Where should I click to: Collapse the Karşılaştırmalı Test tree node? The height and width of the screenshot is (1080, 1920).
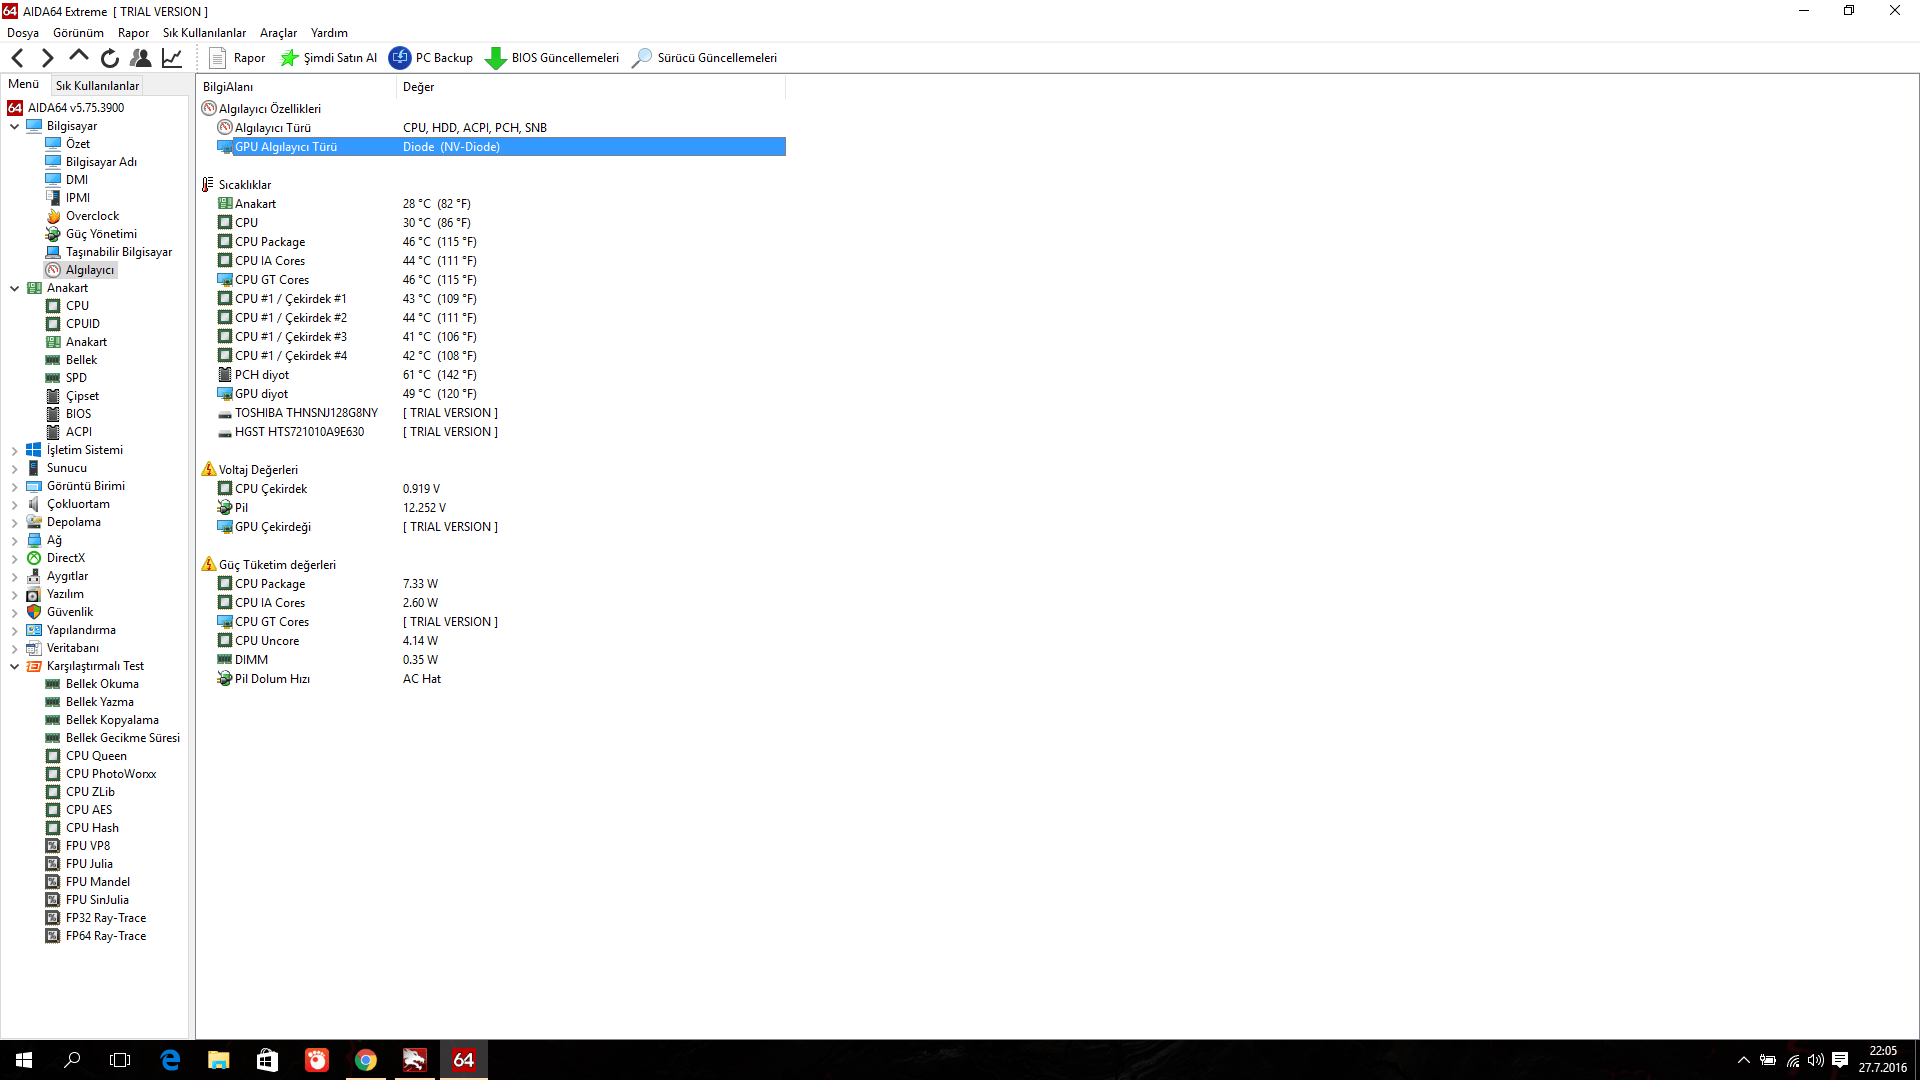(x=15, y=666)
